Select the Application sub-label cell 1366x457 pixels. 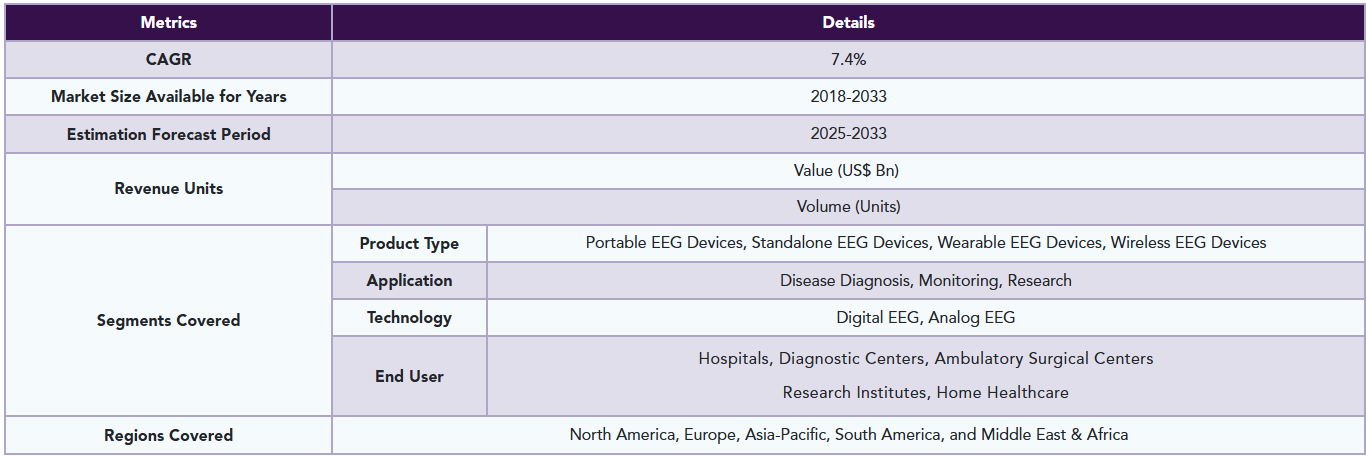(409, 280)
